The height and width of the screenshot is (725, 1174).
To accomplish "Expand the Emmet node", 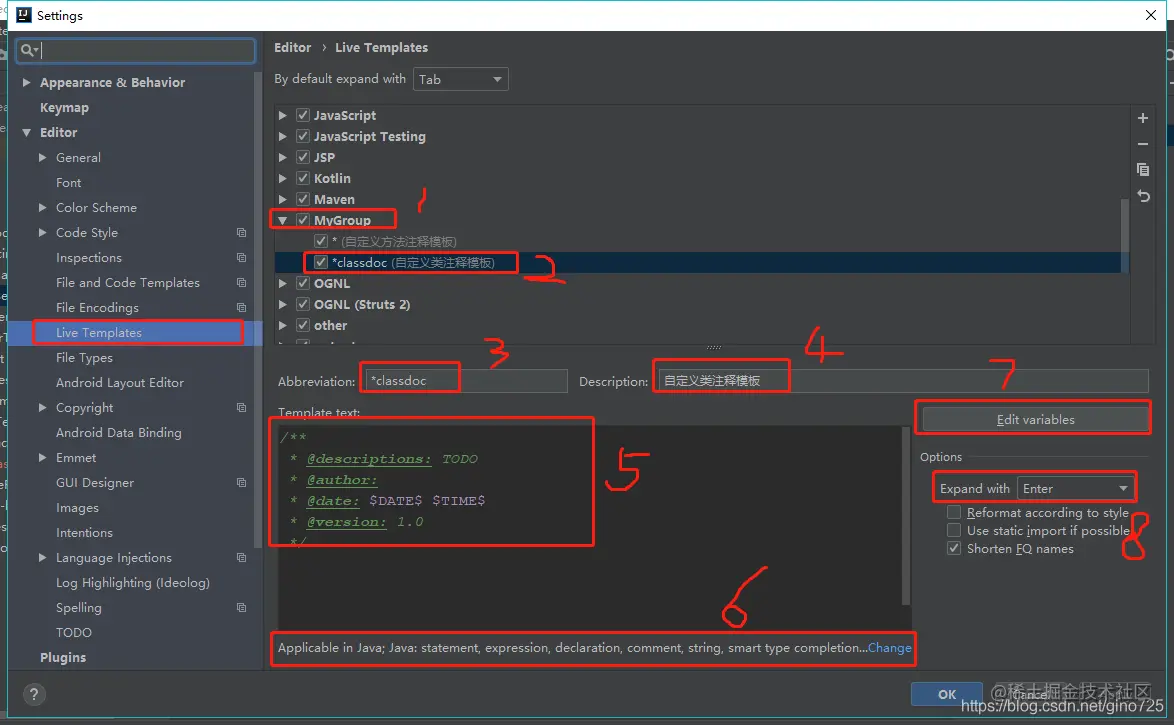I will tap(43, 458).
